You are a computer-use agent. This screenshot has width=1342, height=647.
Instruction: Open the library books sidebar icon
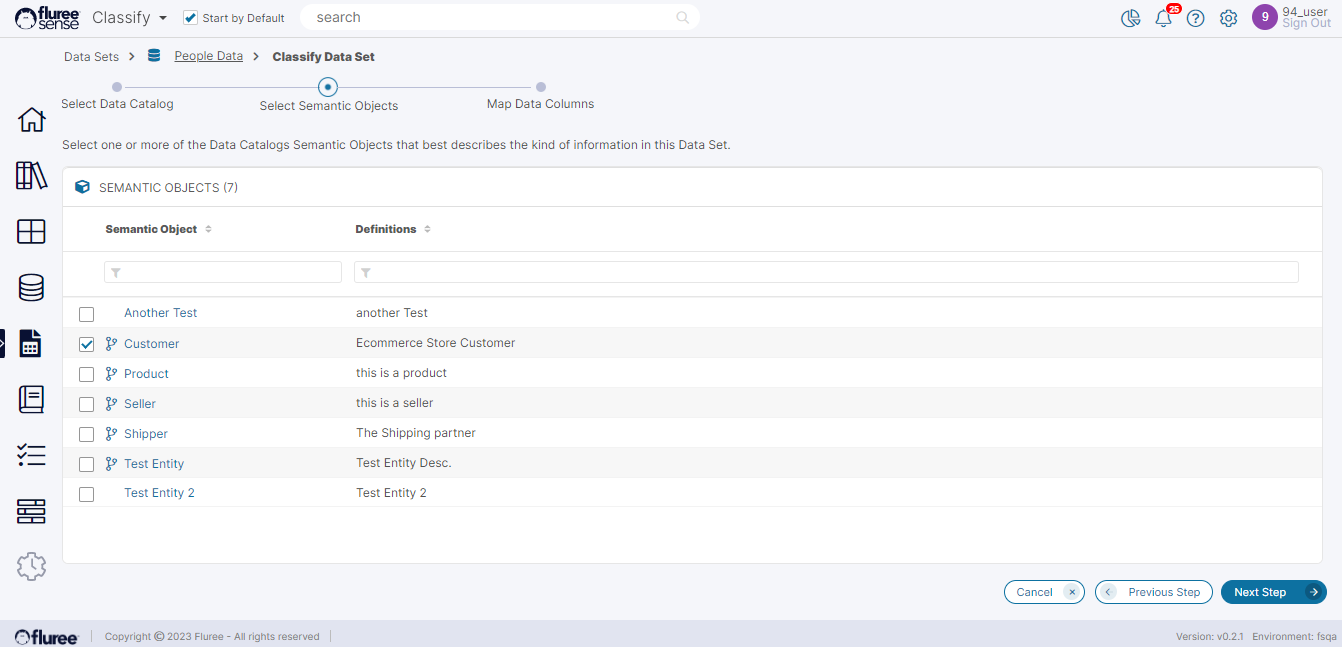click(x=31, y=176)
